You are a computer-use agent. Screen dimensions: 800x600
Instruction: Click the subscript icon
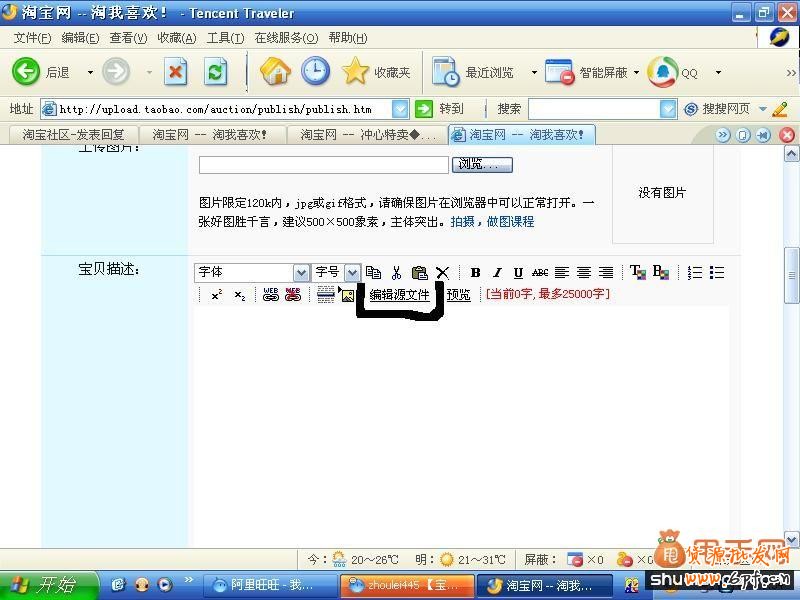coord(237,294)
